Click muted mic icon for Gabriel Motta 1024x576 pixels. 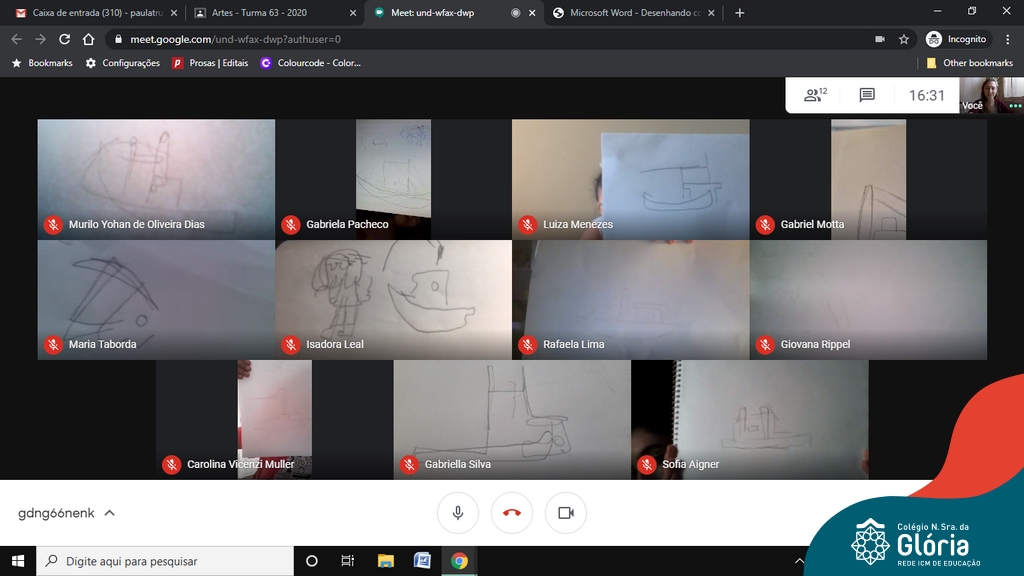coord(765,225)
